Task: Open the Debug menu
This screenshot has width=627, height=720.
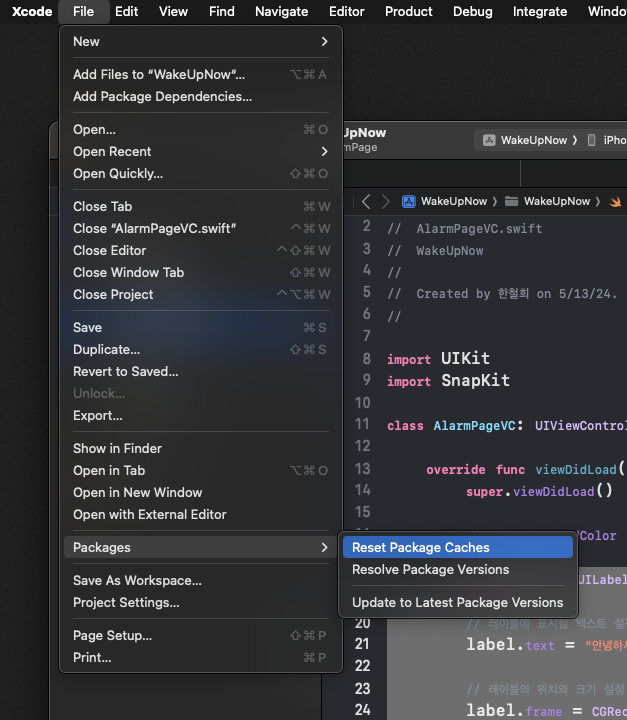Action: (473, 11)
